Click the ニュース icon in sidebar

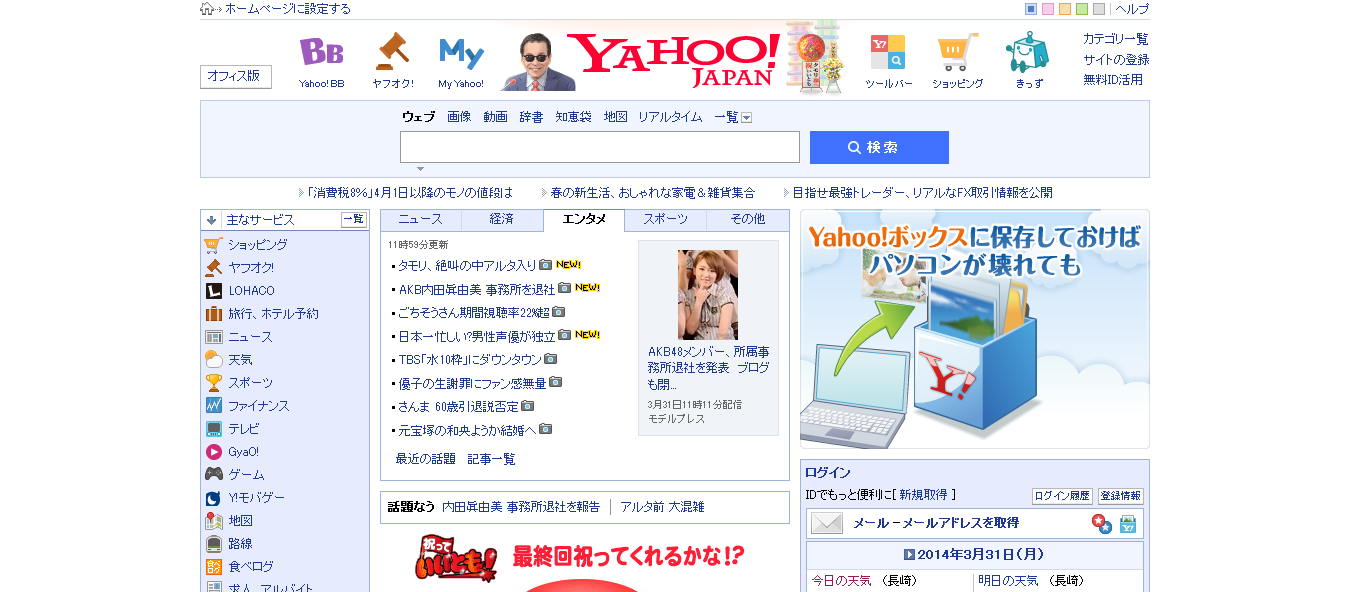[x=213, y=337]
